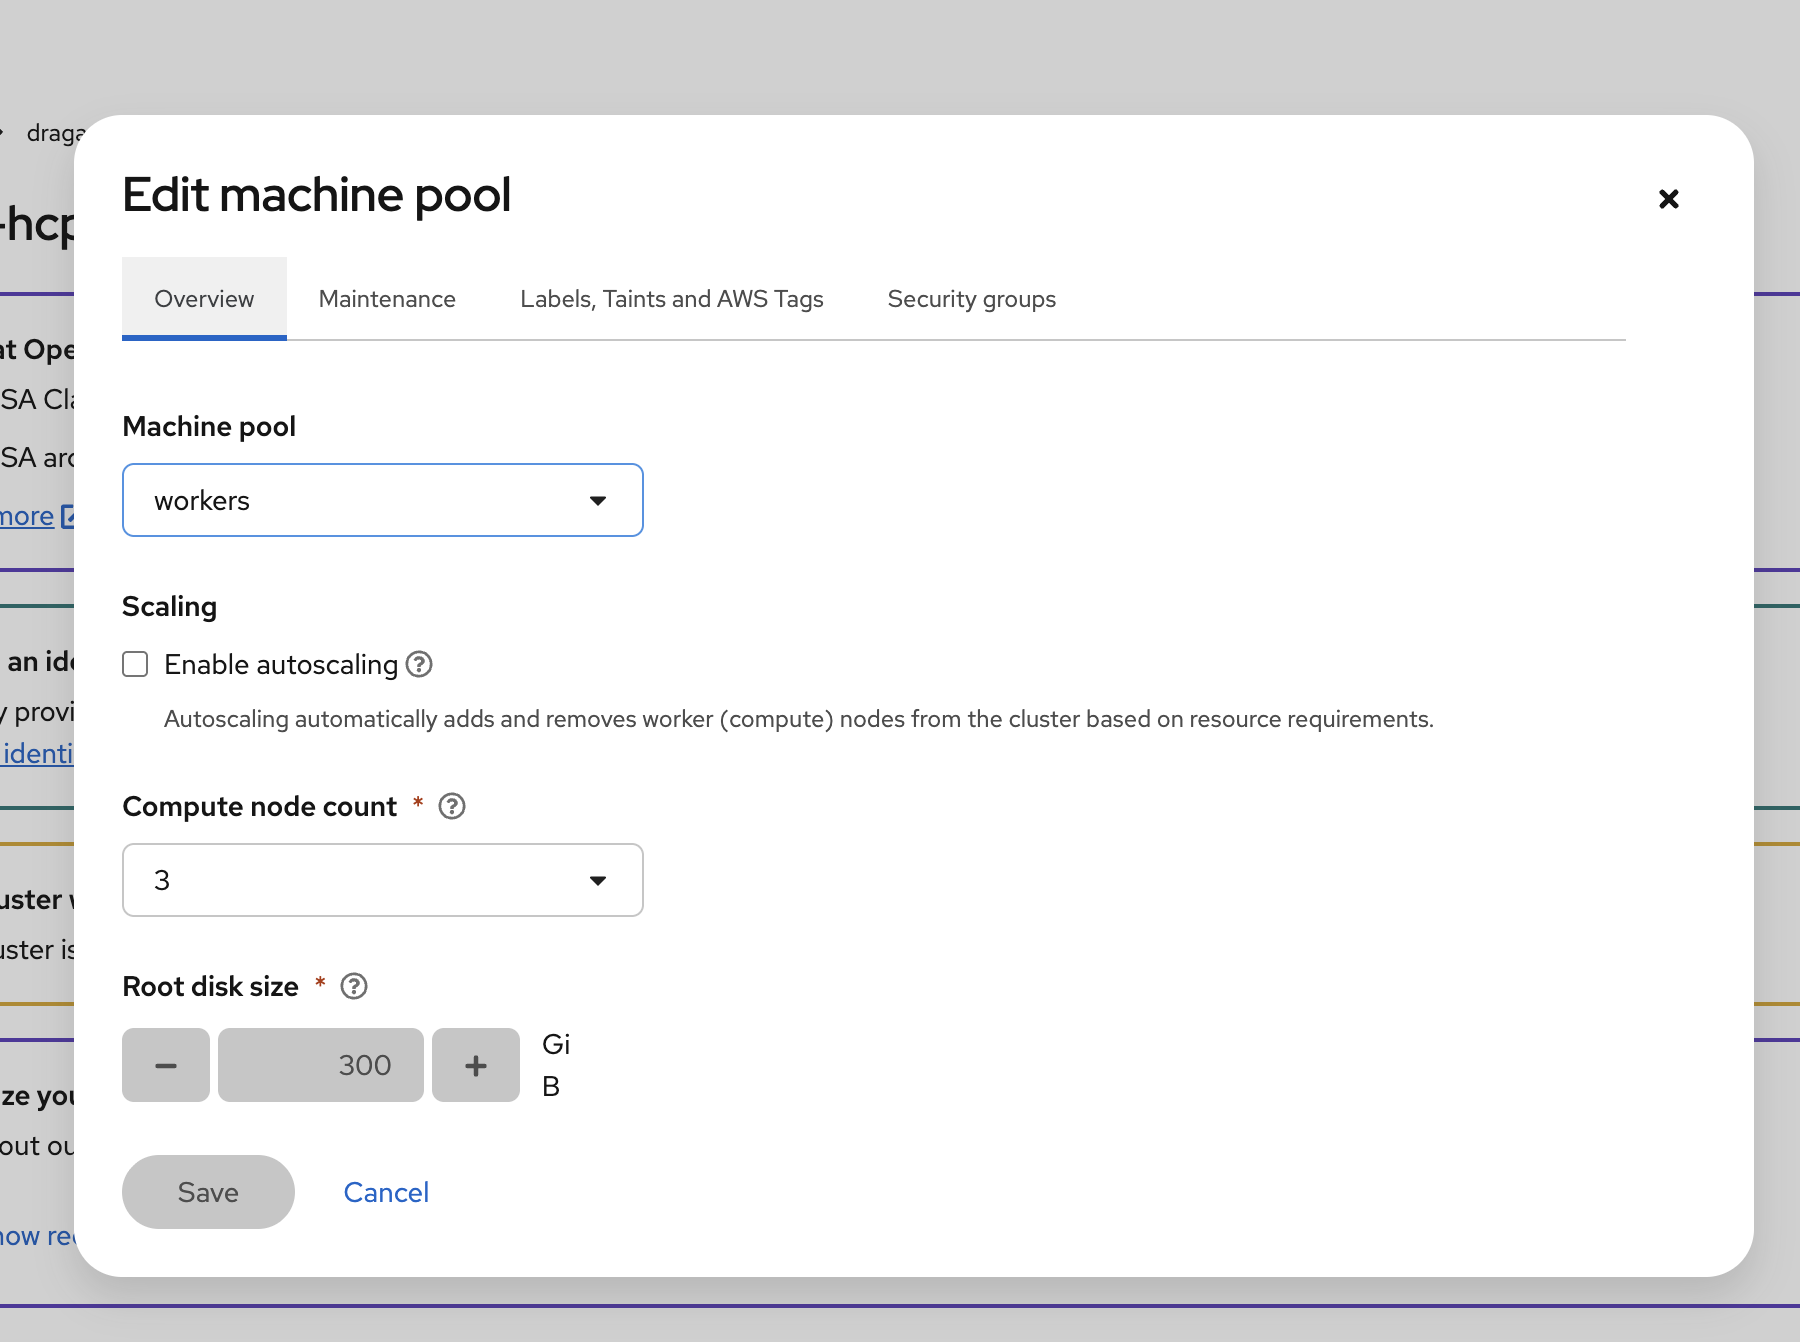
Task: Click the cut-off 'identi' link behind dialog
Action: [x=38, y=753]
